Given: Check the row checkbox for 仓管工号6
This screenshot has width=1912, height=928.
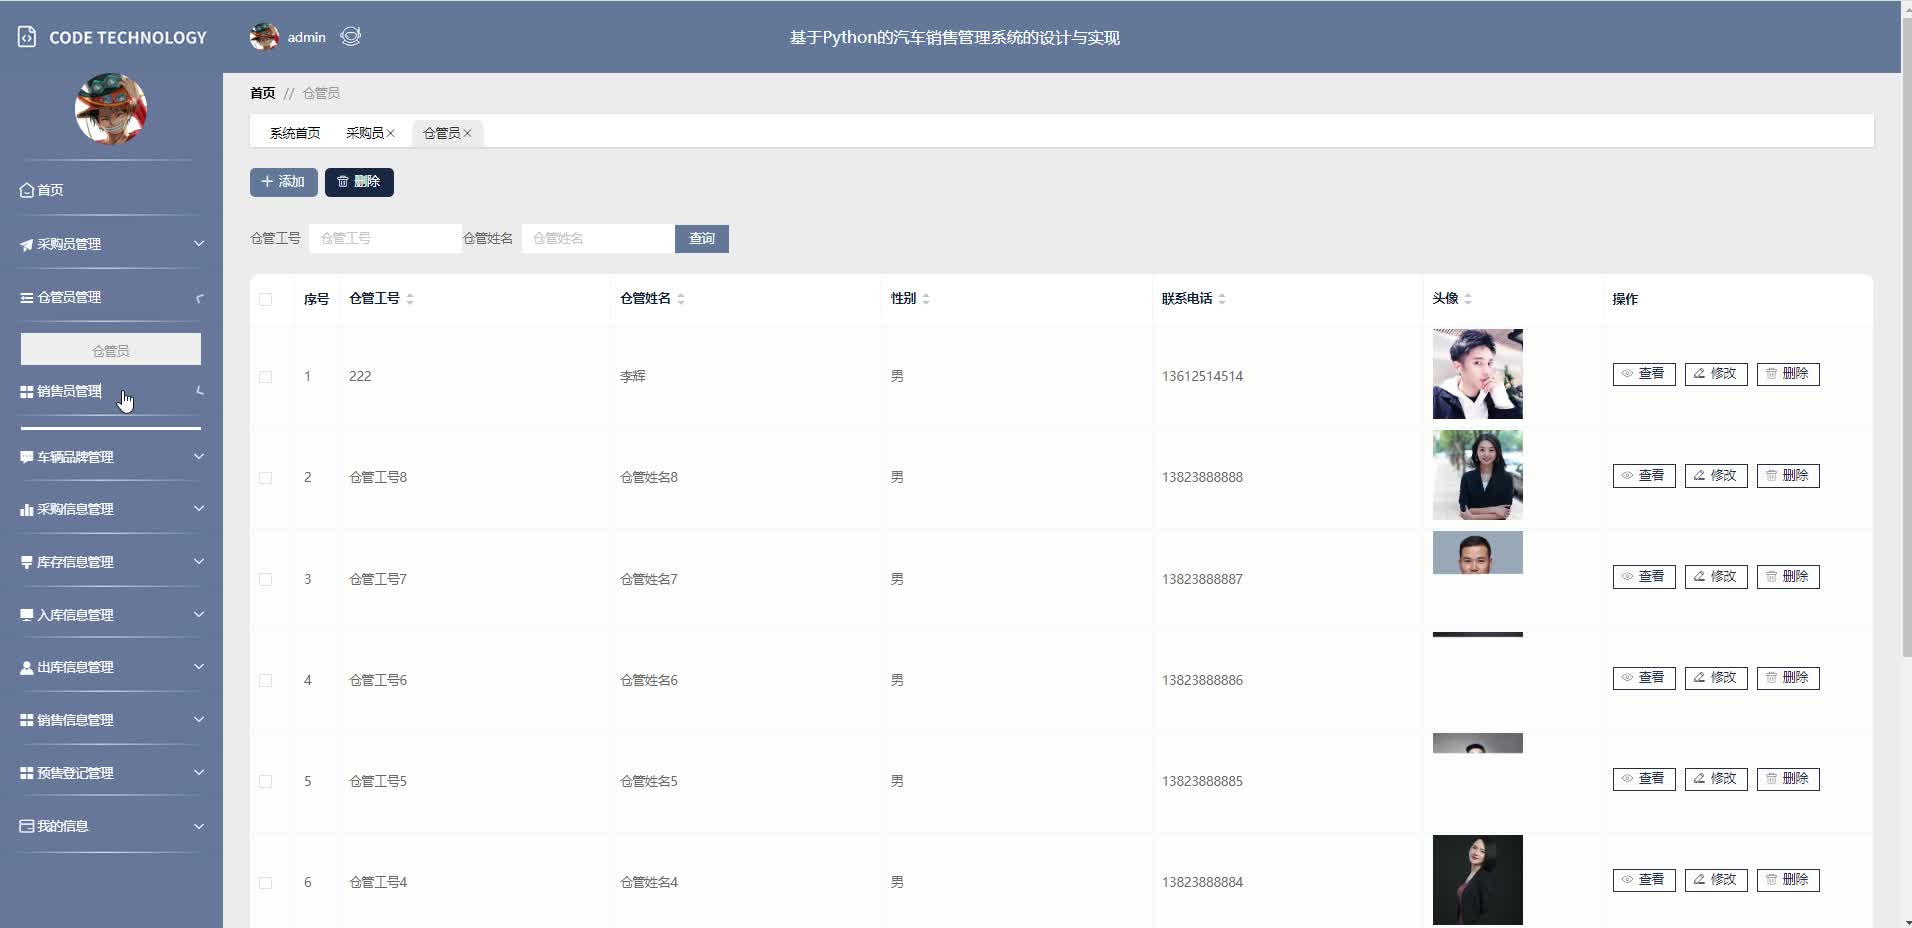Looking at the screenshot, I should (265, 680).
